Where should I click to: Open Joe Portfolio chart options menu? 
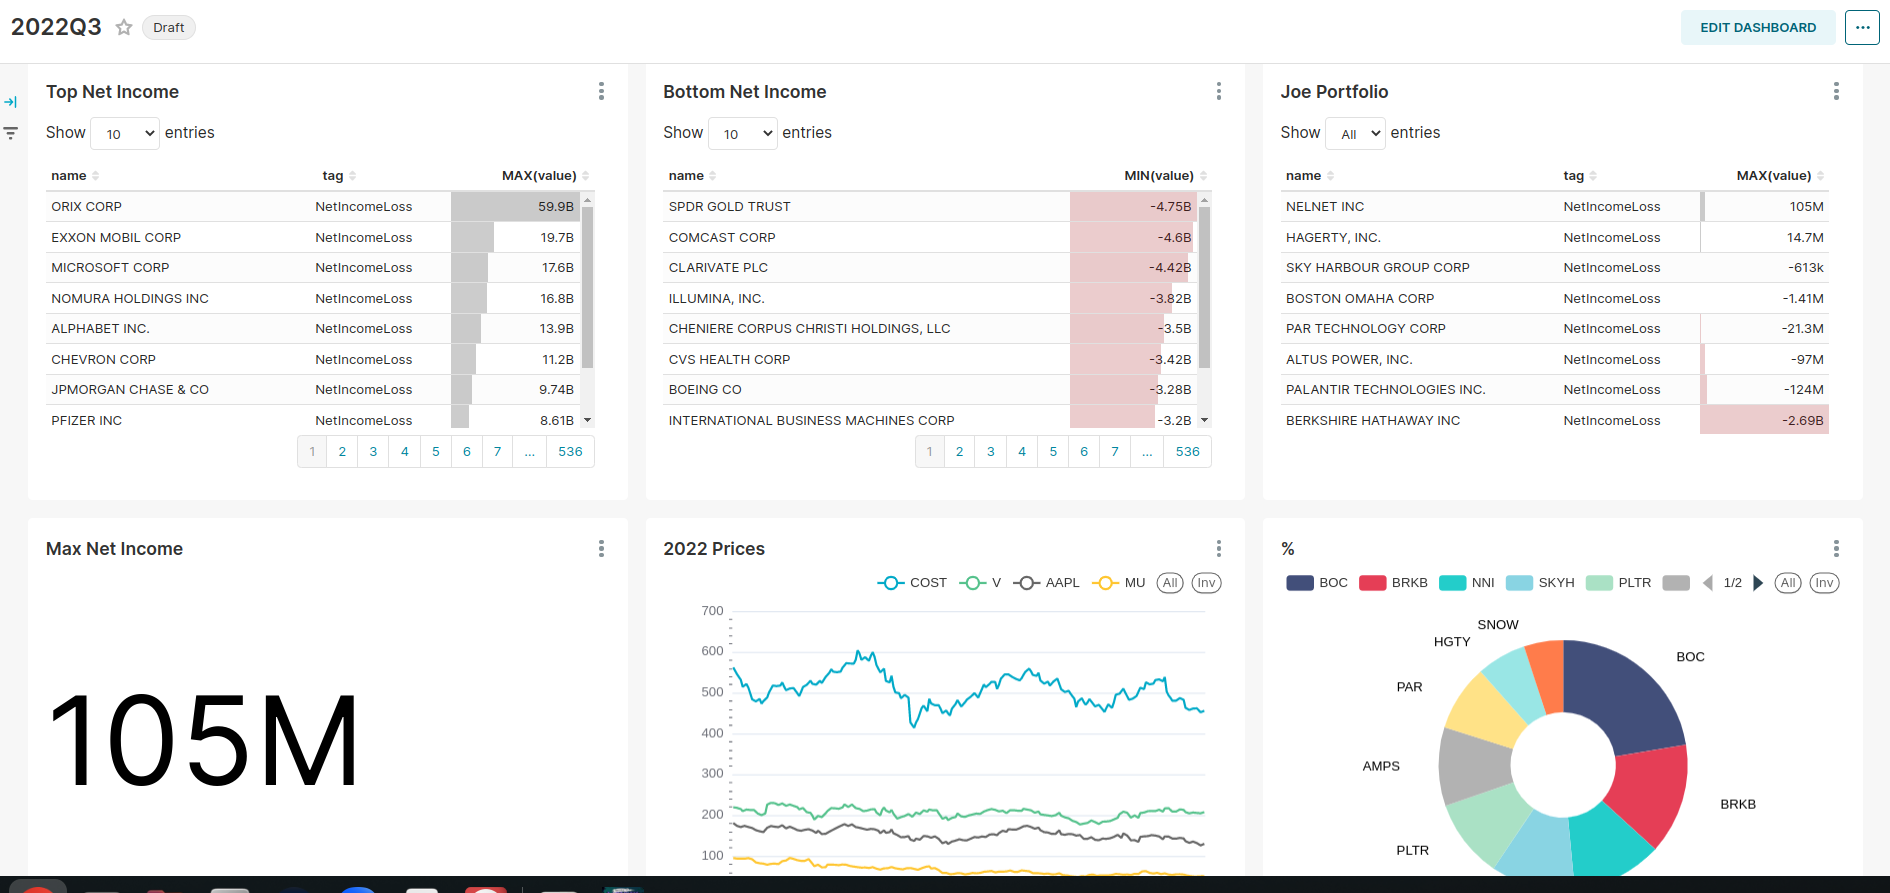click(1836, 92)
